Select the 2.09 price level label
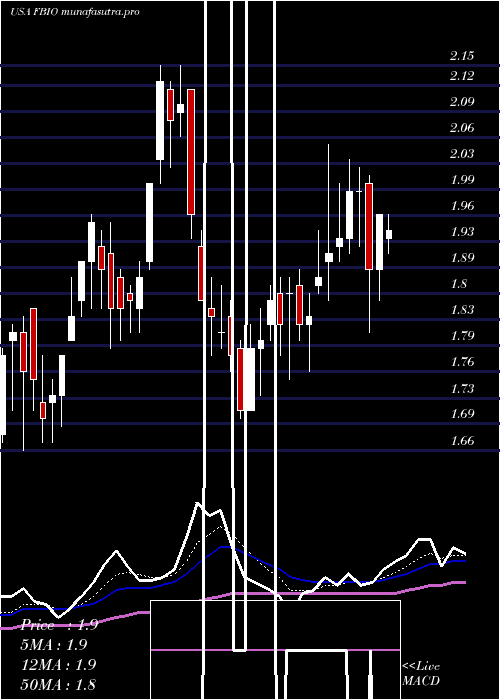500x700 pixels. 462,101
